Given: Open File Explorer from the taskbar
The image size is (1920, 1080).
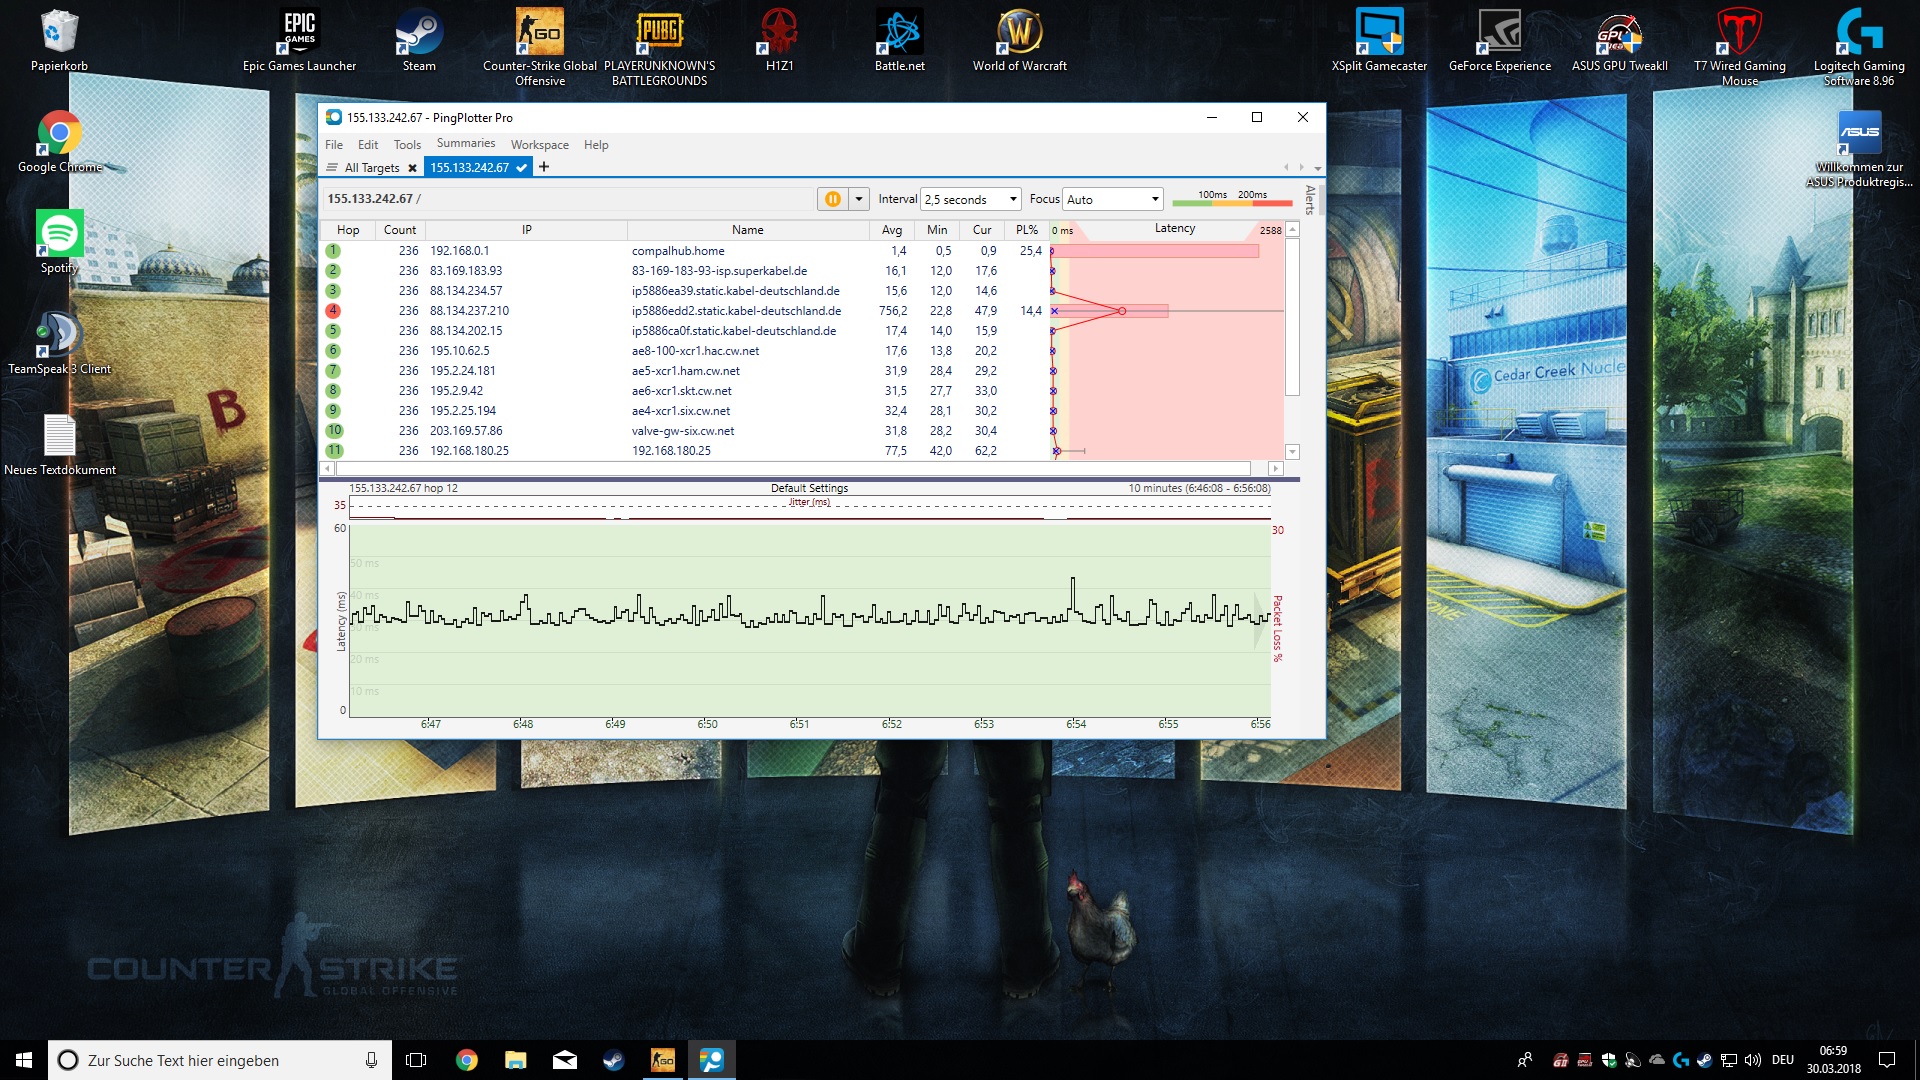Looking at the screenshot, I should (515, 1060).
